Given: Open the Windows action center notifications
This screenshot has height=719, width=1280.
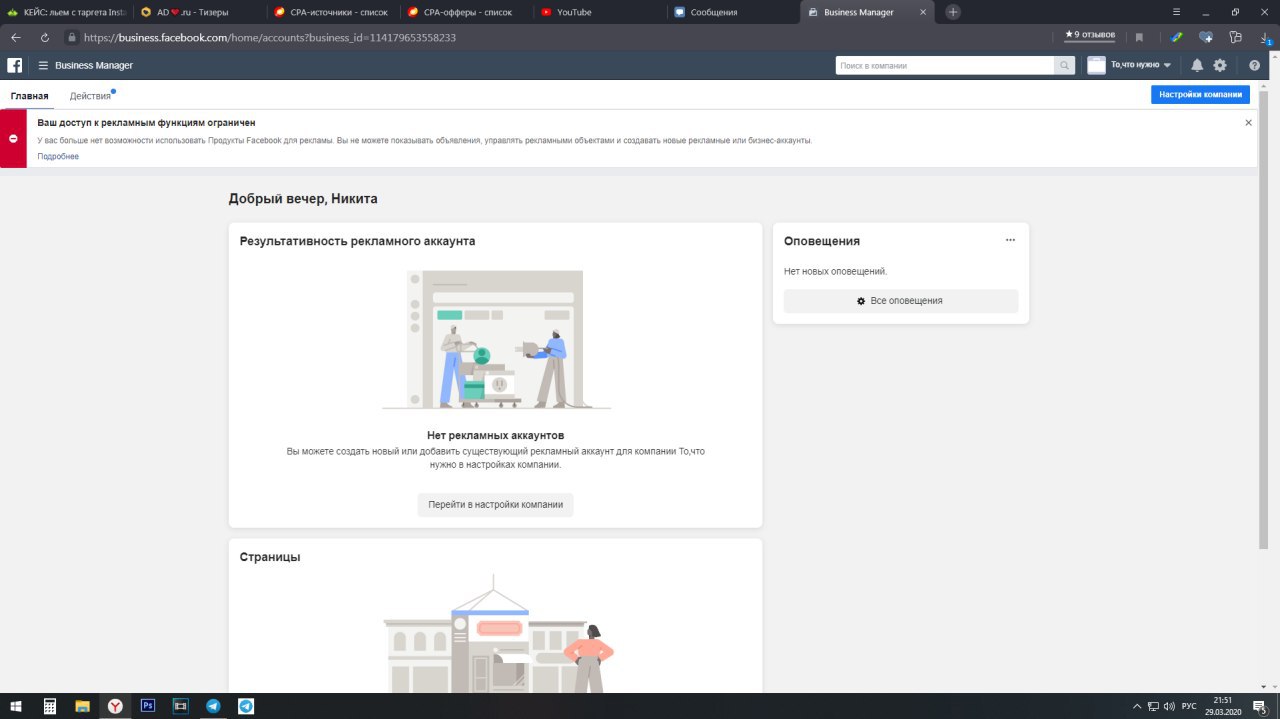Looking at the screenshot, I should tap(1260, 706).
